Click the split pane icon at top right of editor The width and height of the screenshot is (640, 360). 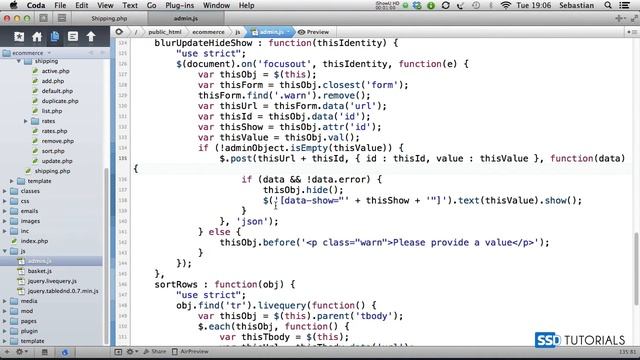[x=633, y=31]
